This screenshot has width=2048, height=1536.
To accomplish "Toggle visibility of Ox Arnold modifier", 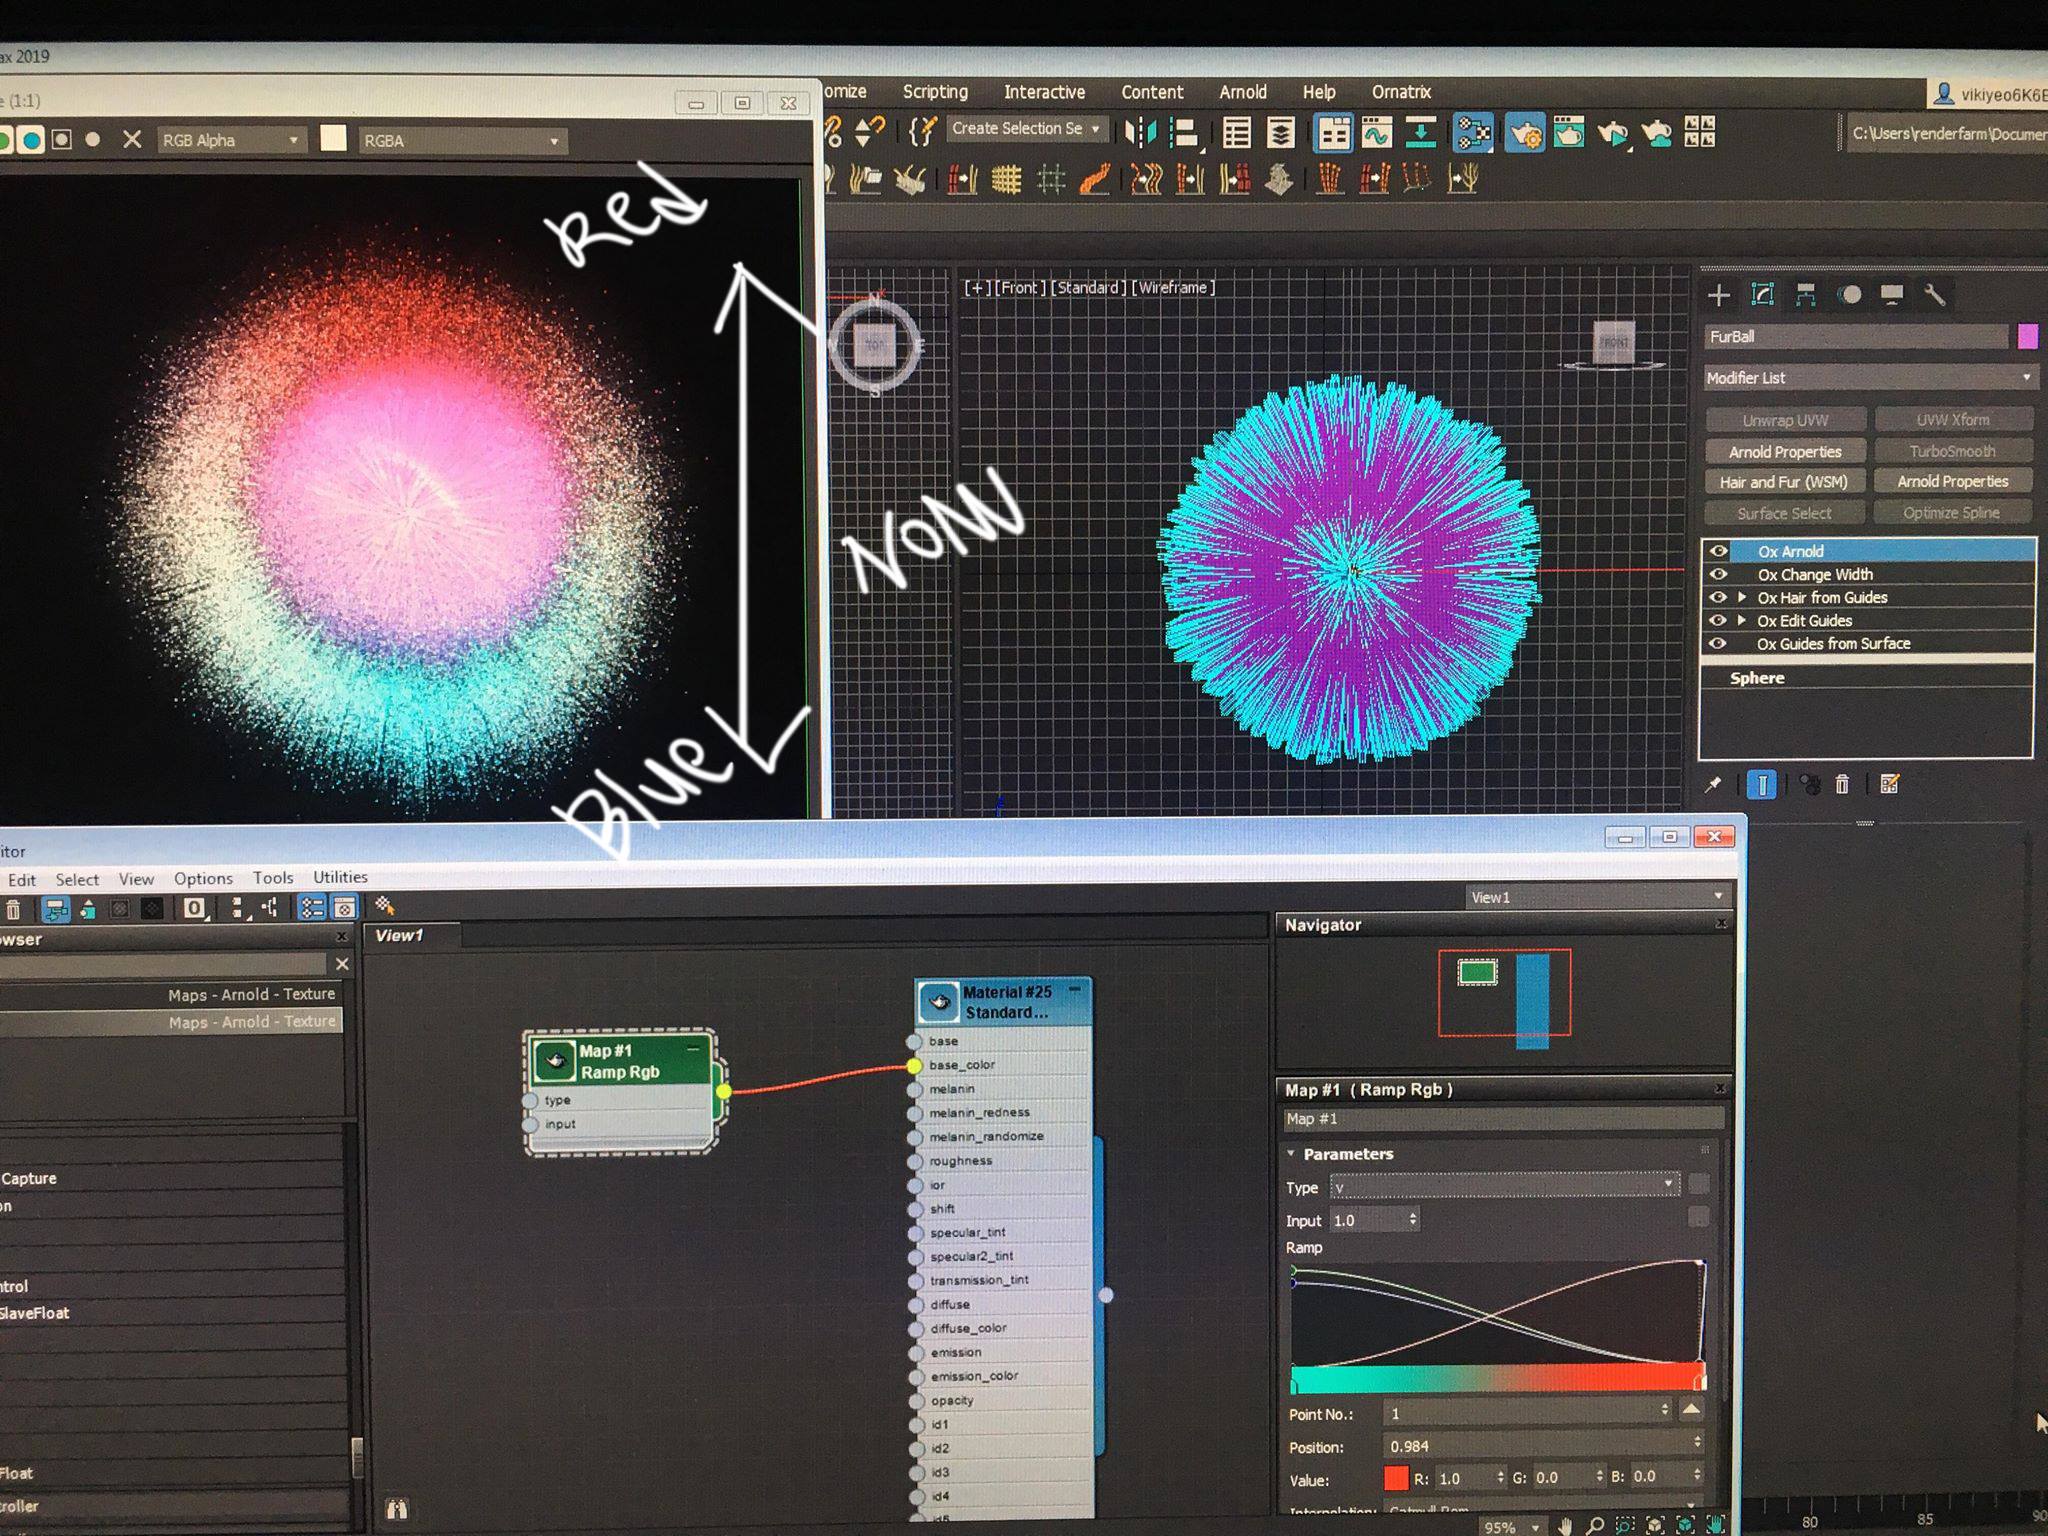I will (x=1718, y=551).
